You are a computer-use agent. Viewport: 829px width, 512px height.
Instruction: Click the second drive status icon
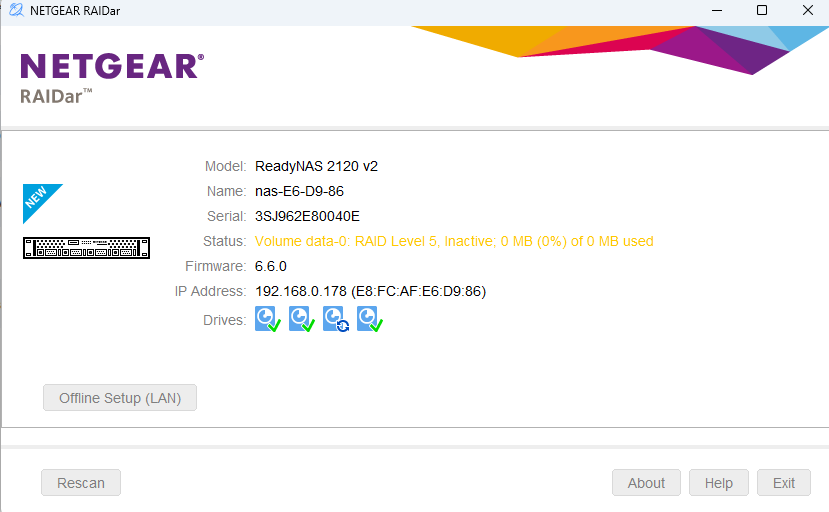click(301, 319)
